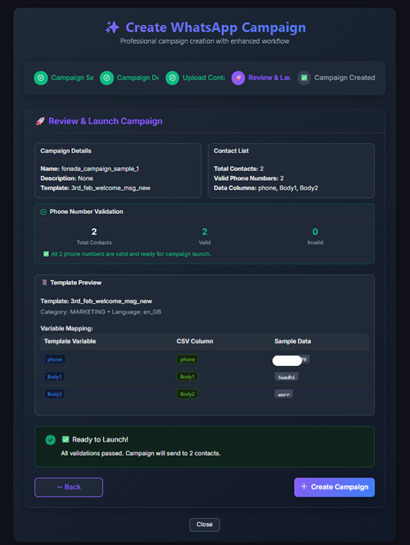Click the green phone CSV column tag
This screenshot has width=410, height=545.
[187, 359]
